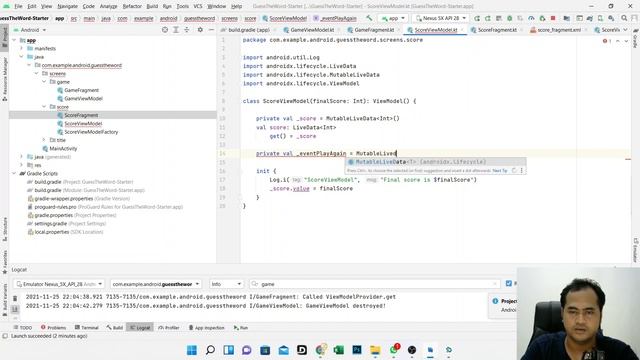Open the Gradle side panel tab
640x360 pixels.
tap(636, 38)
